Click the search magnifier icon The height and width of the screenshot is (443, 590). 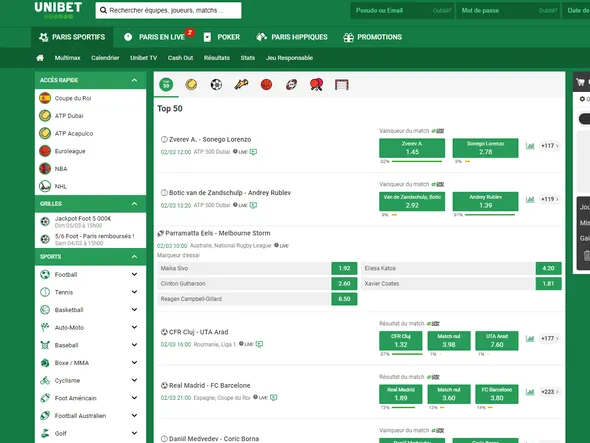pyautogui.click(x=103, y=11)
